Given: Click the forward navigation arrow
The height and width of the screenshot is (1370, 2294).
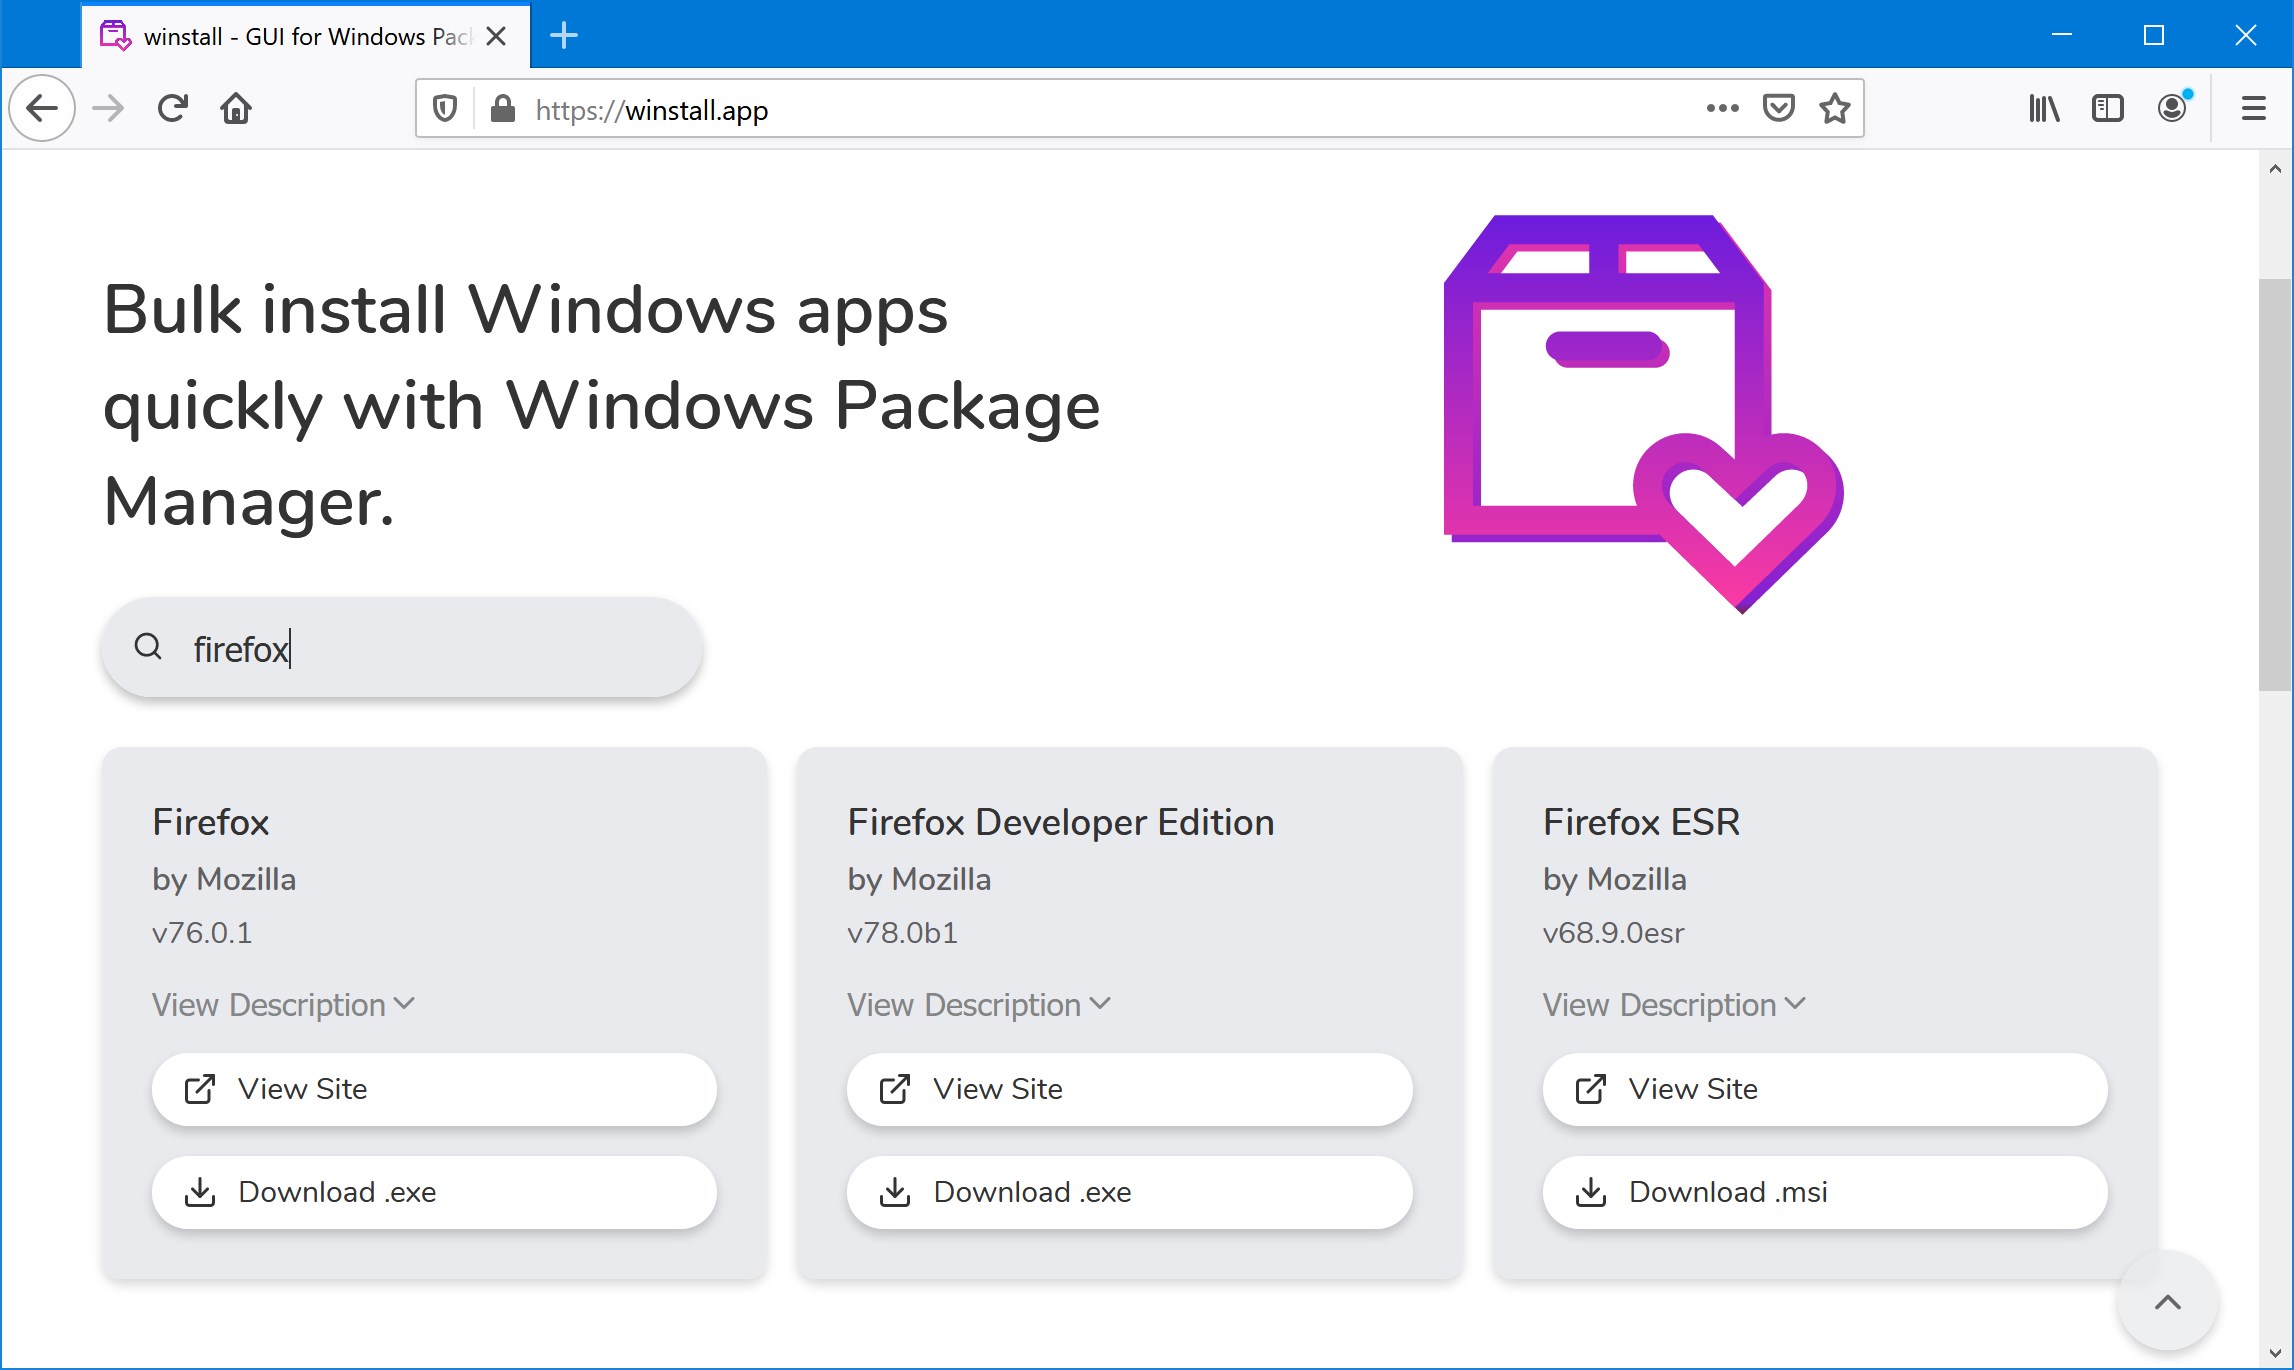Looking at the screenshot, I should tap(108, 108).
